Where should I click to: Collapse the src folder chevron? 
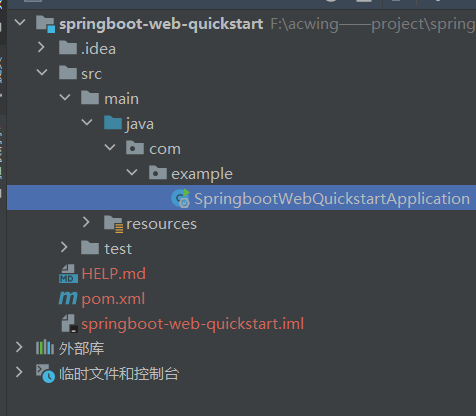(42, 72)
